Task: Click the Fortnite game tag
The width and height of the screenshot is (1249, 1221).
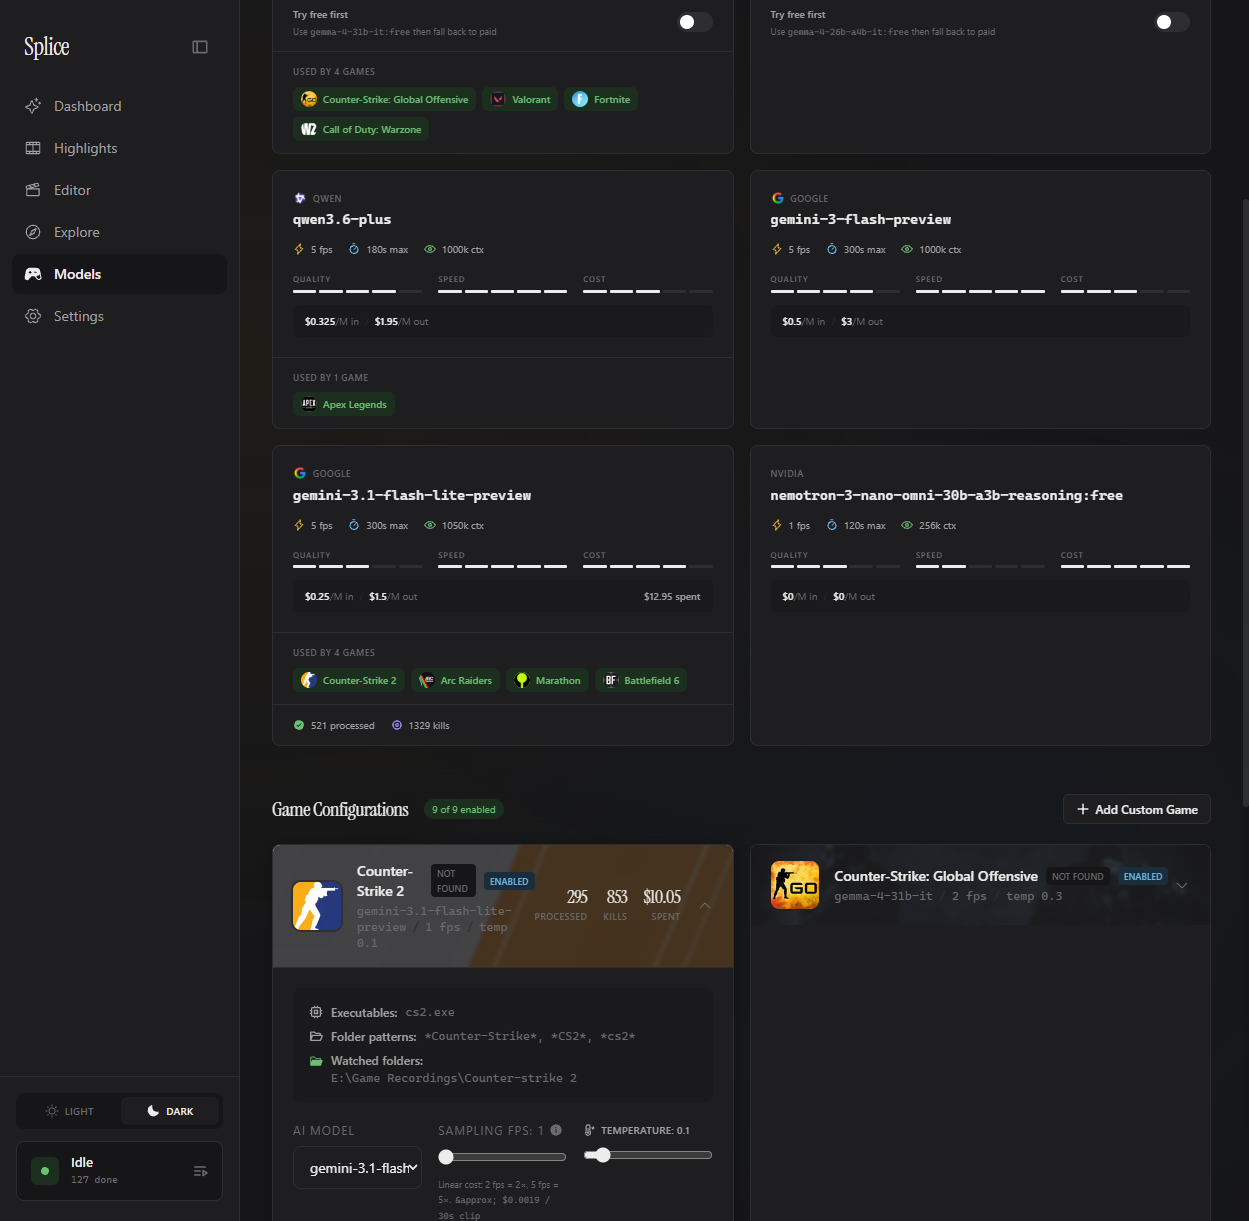Action: coord(601,99)
